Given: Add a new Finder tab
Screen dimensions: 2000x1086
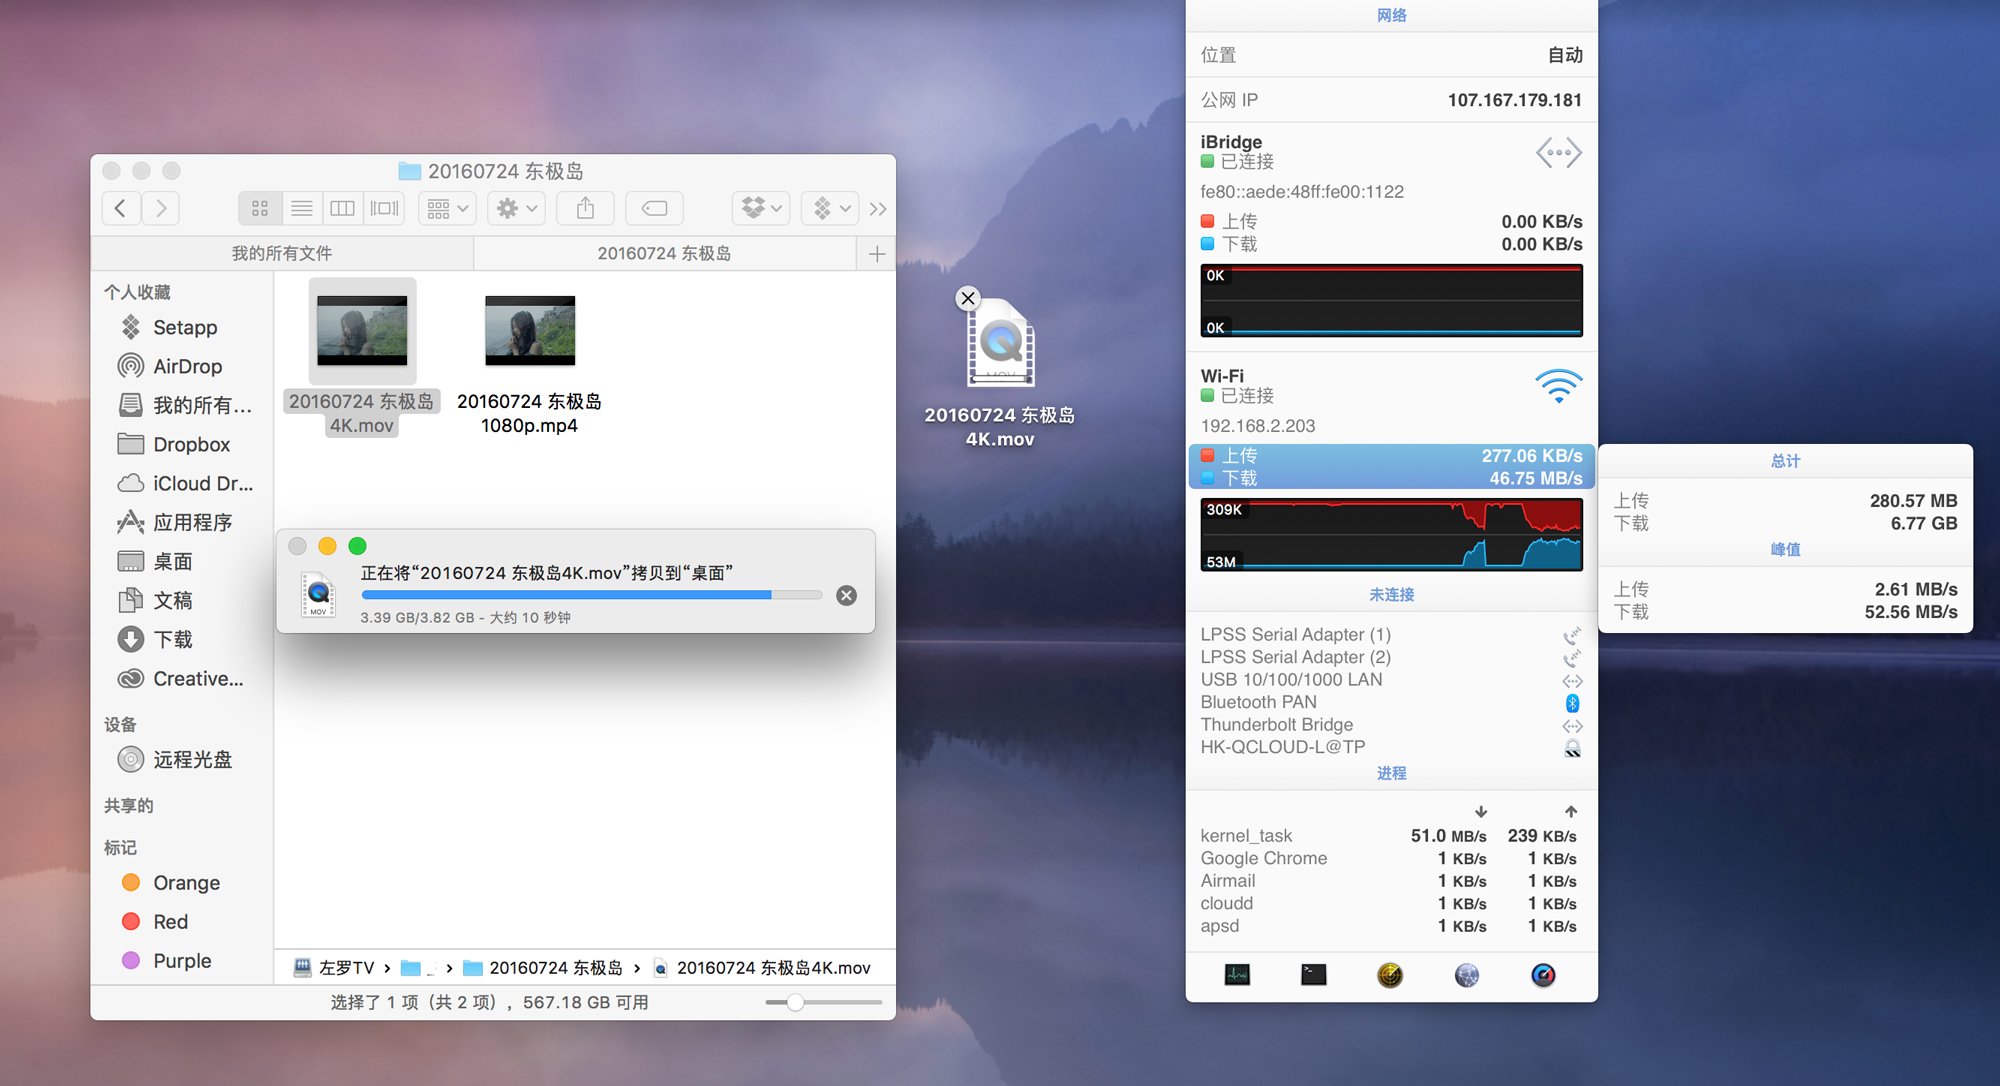Looking at the screenshot, I should pos(877,254).
